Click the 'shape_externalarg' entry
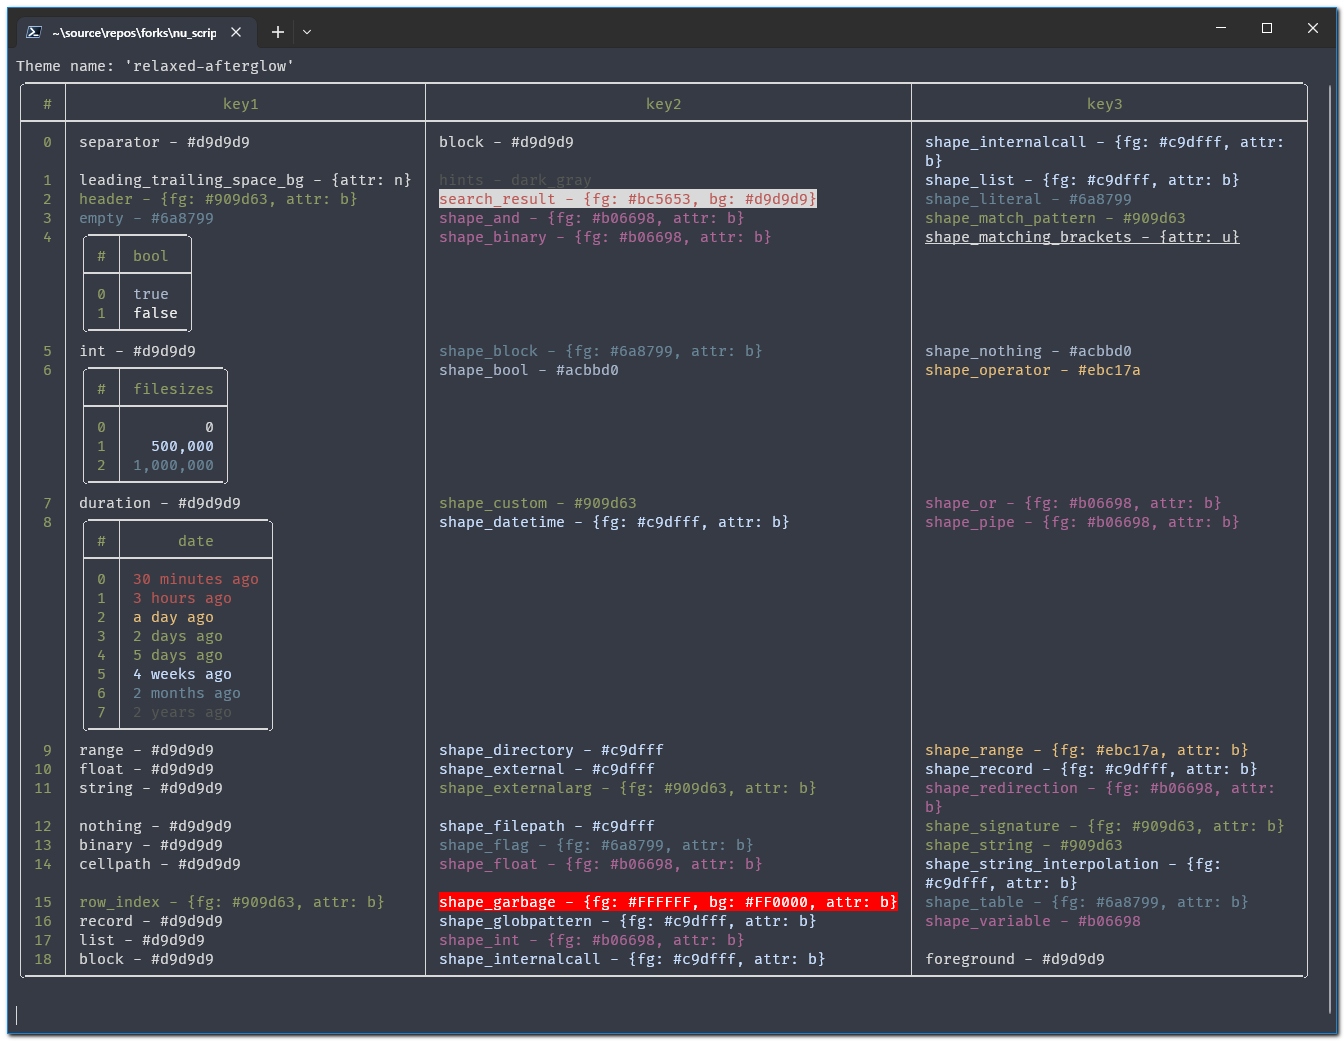 tap(628, 788)
